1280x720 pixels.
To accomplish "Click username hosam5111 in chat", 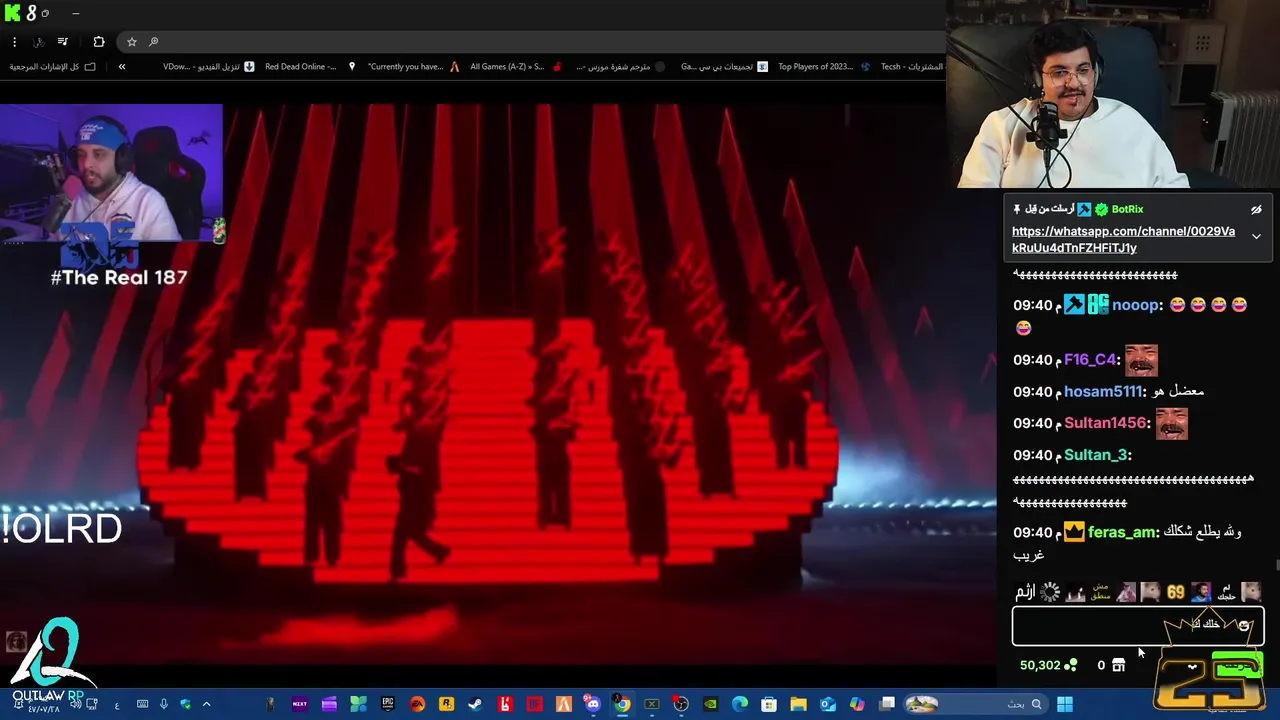I will [x=1103, y=392].
